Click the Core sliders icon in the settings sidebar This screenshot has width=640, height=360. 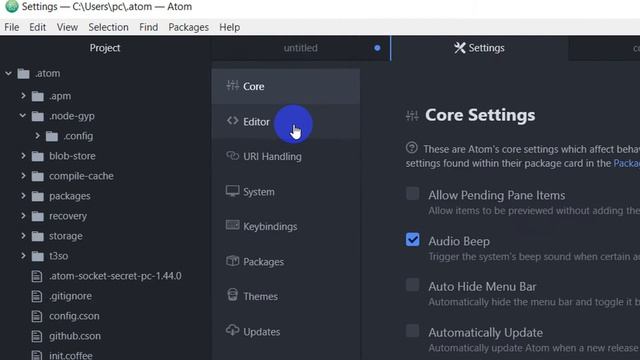(233, 86)
